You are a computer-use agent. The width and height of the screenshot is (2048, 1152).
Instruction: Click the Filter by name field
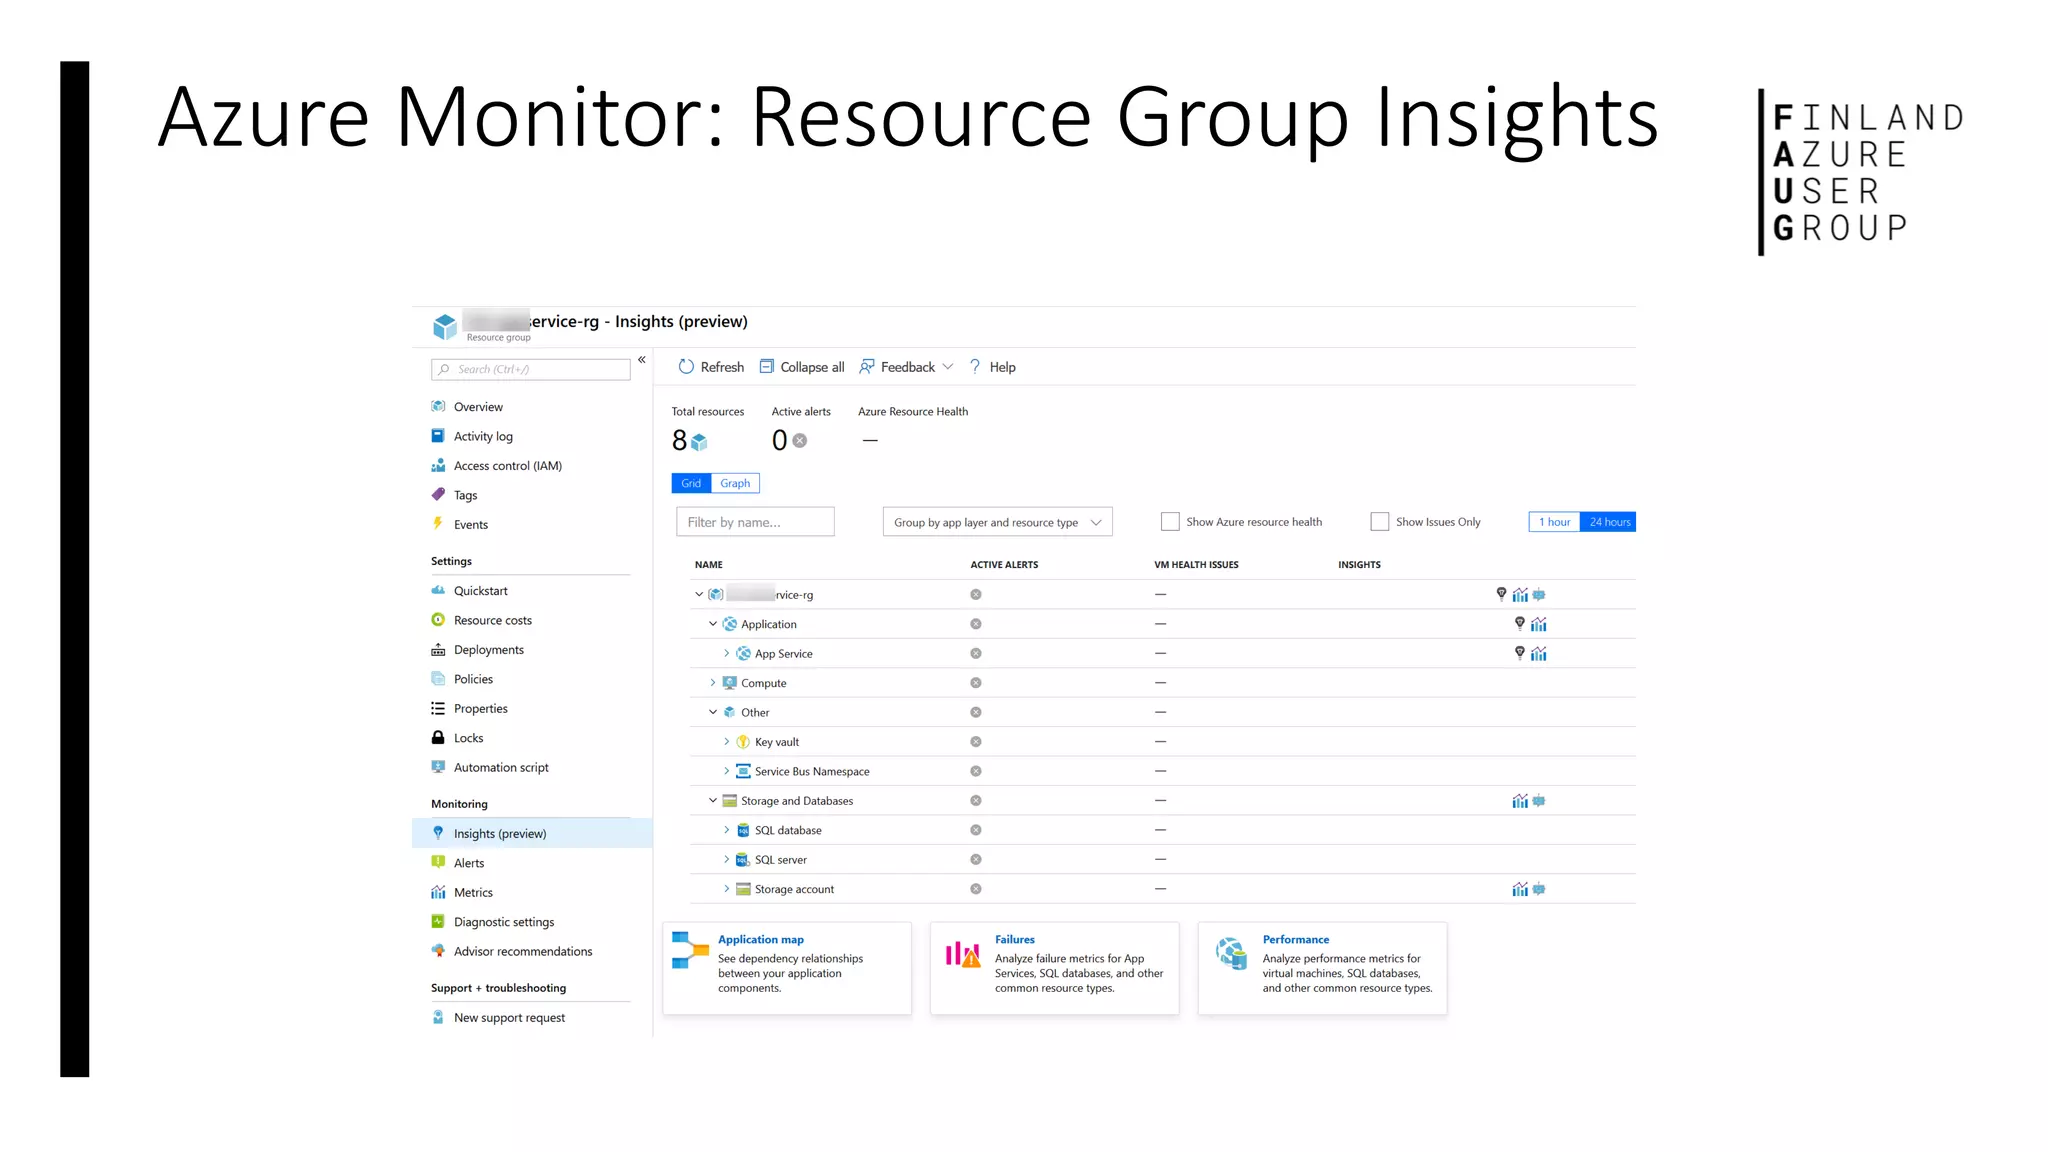(x=755, y=522)
